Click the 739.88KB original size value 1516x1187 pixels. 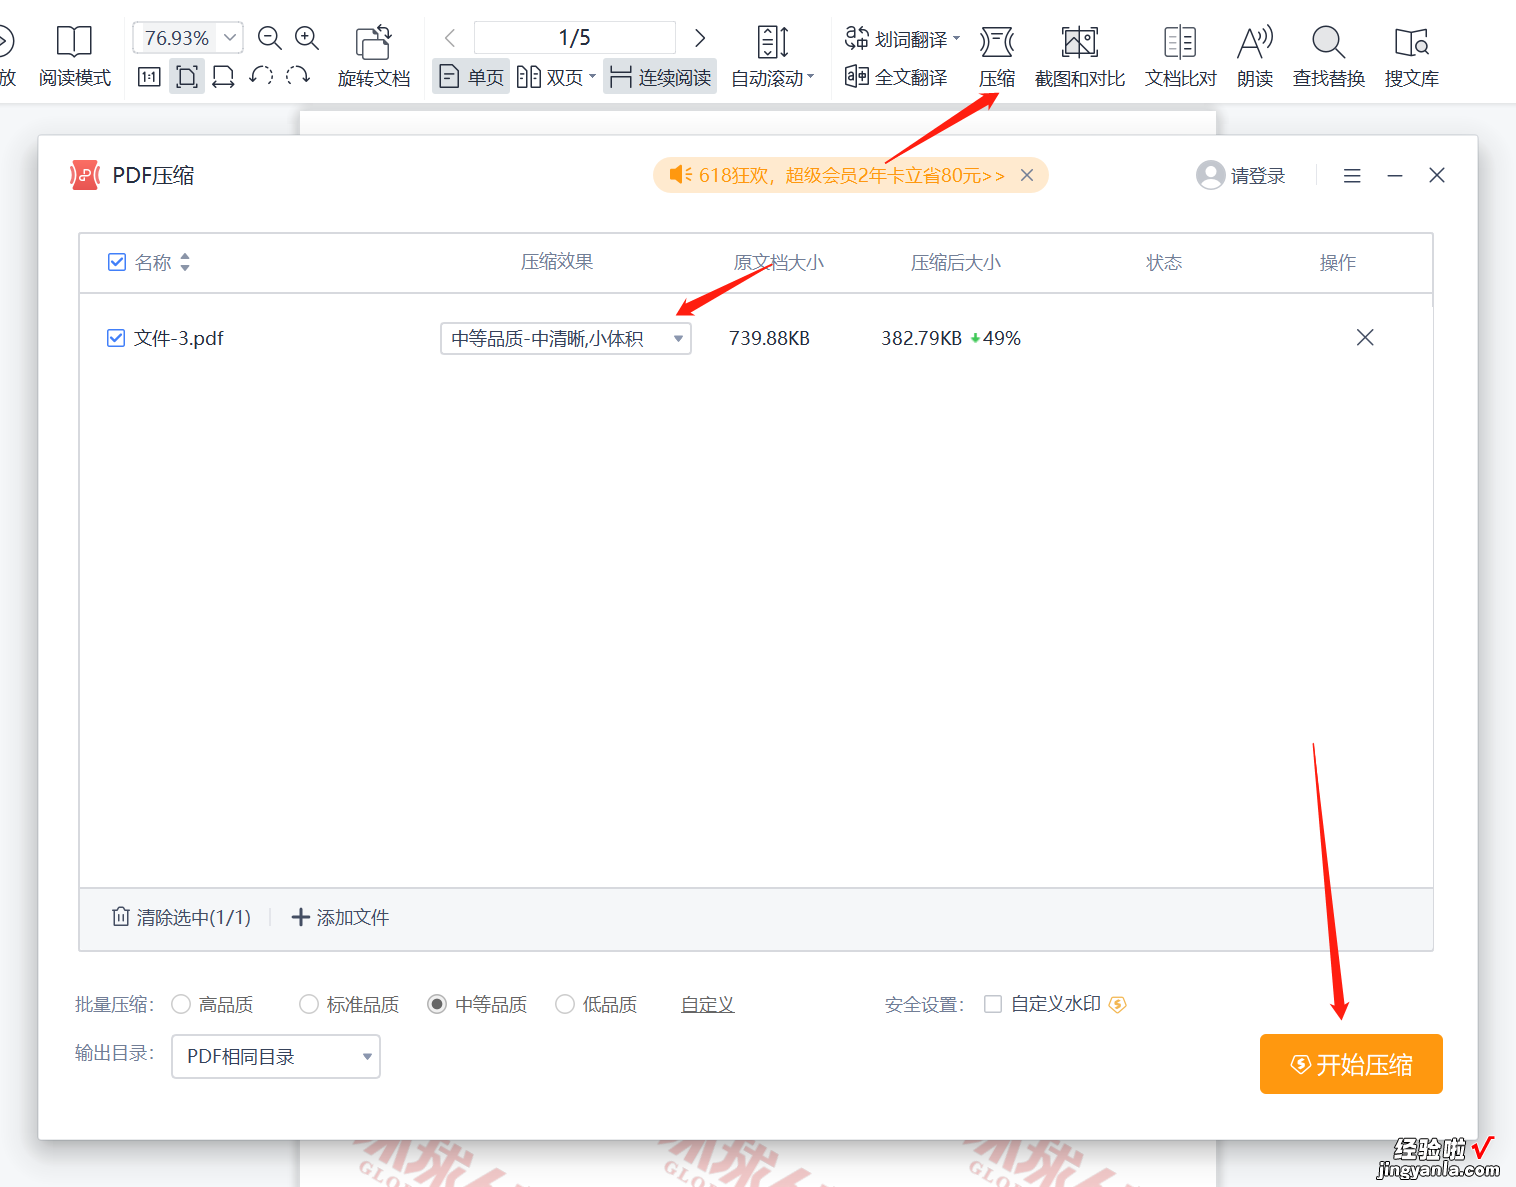pos(769,338)
